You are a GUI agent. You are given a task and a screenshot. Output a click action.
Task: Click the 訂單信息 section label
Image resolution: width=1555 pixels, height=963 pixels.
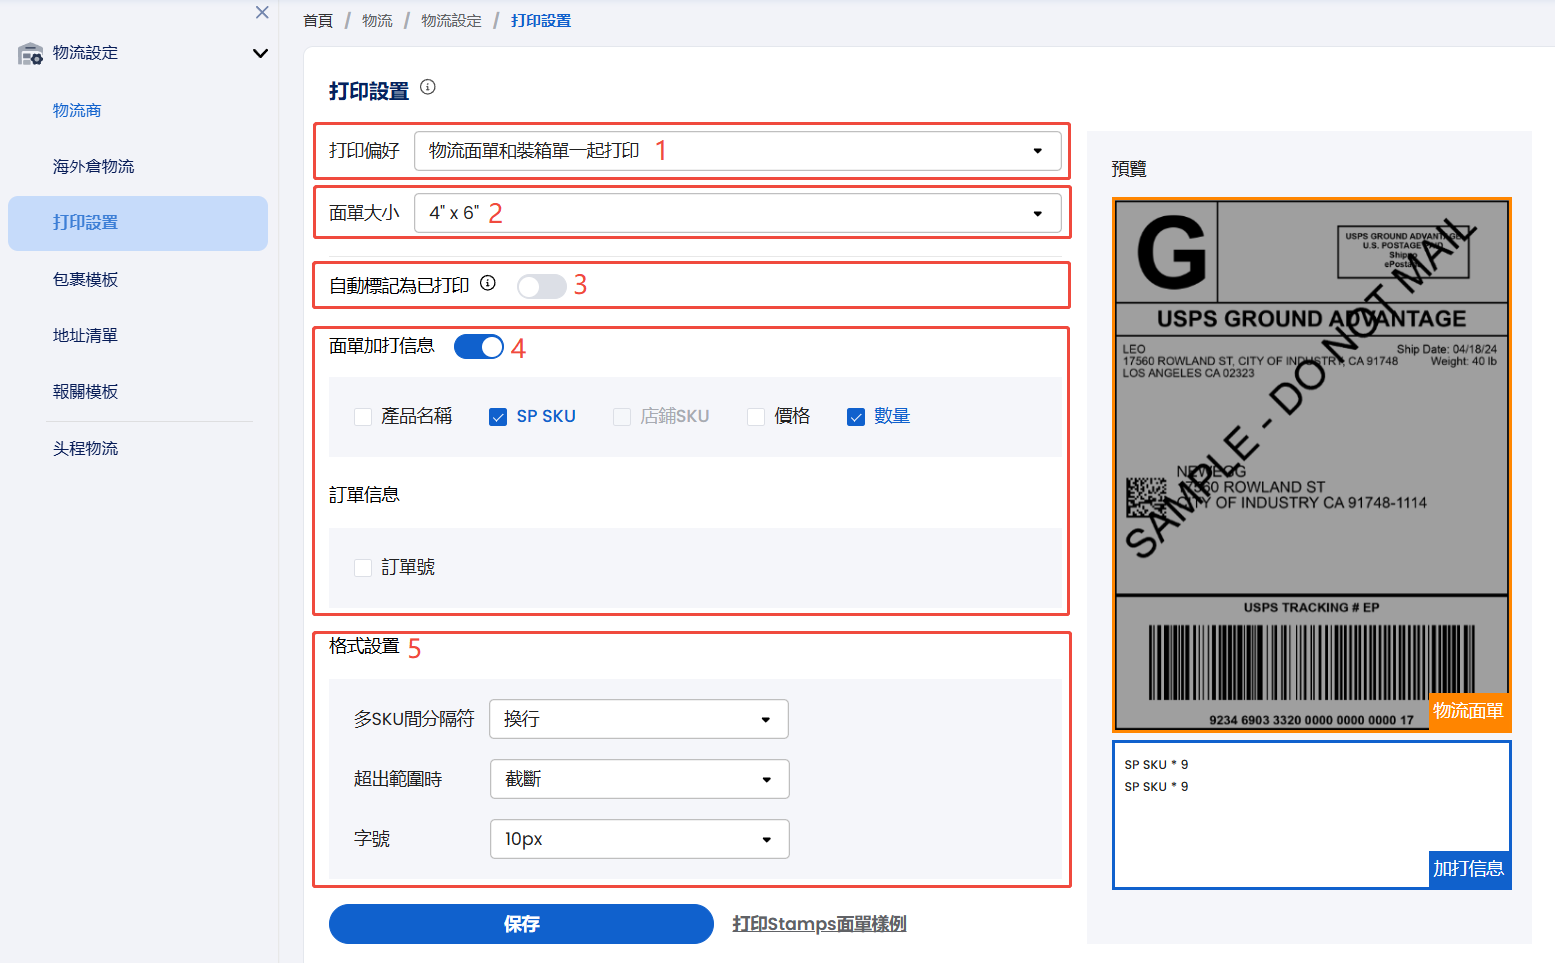364,495
